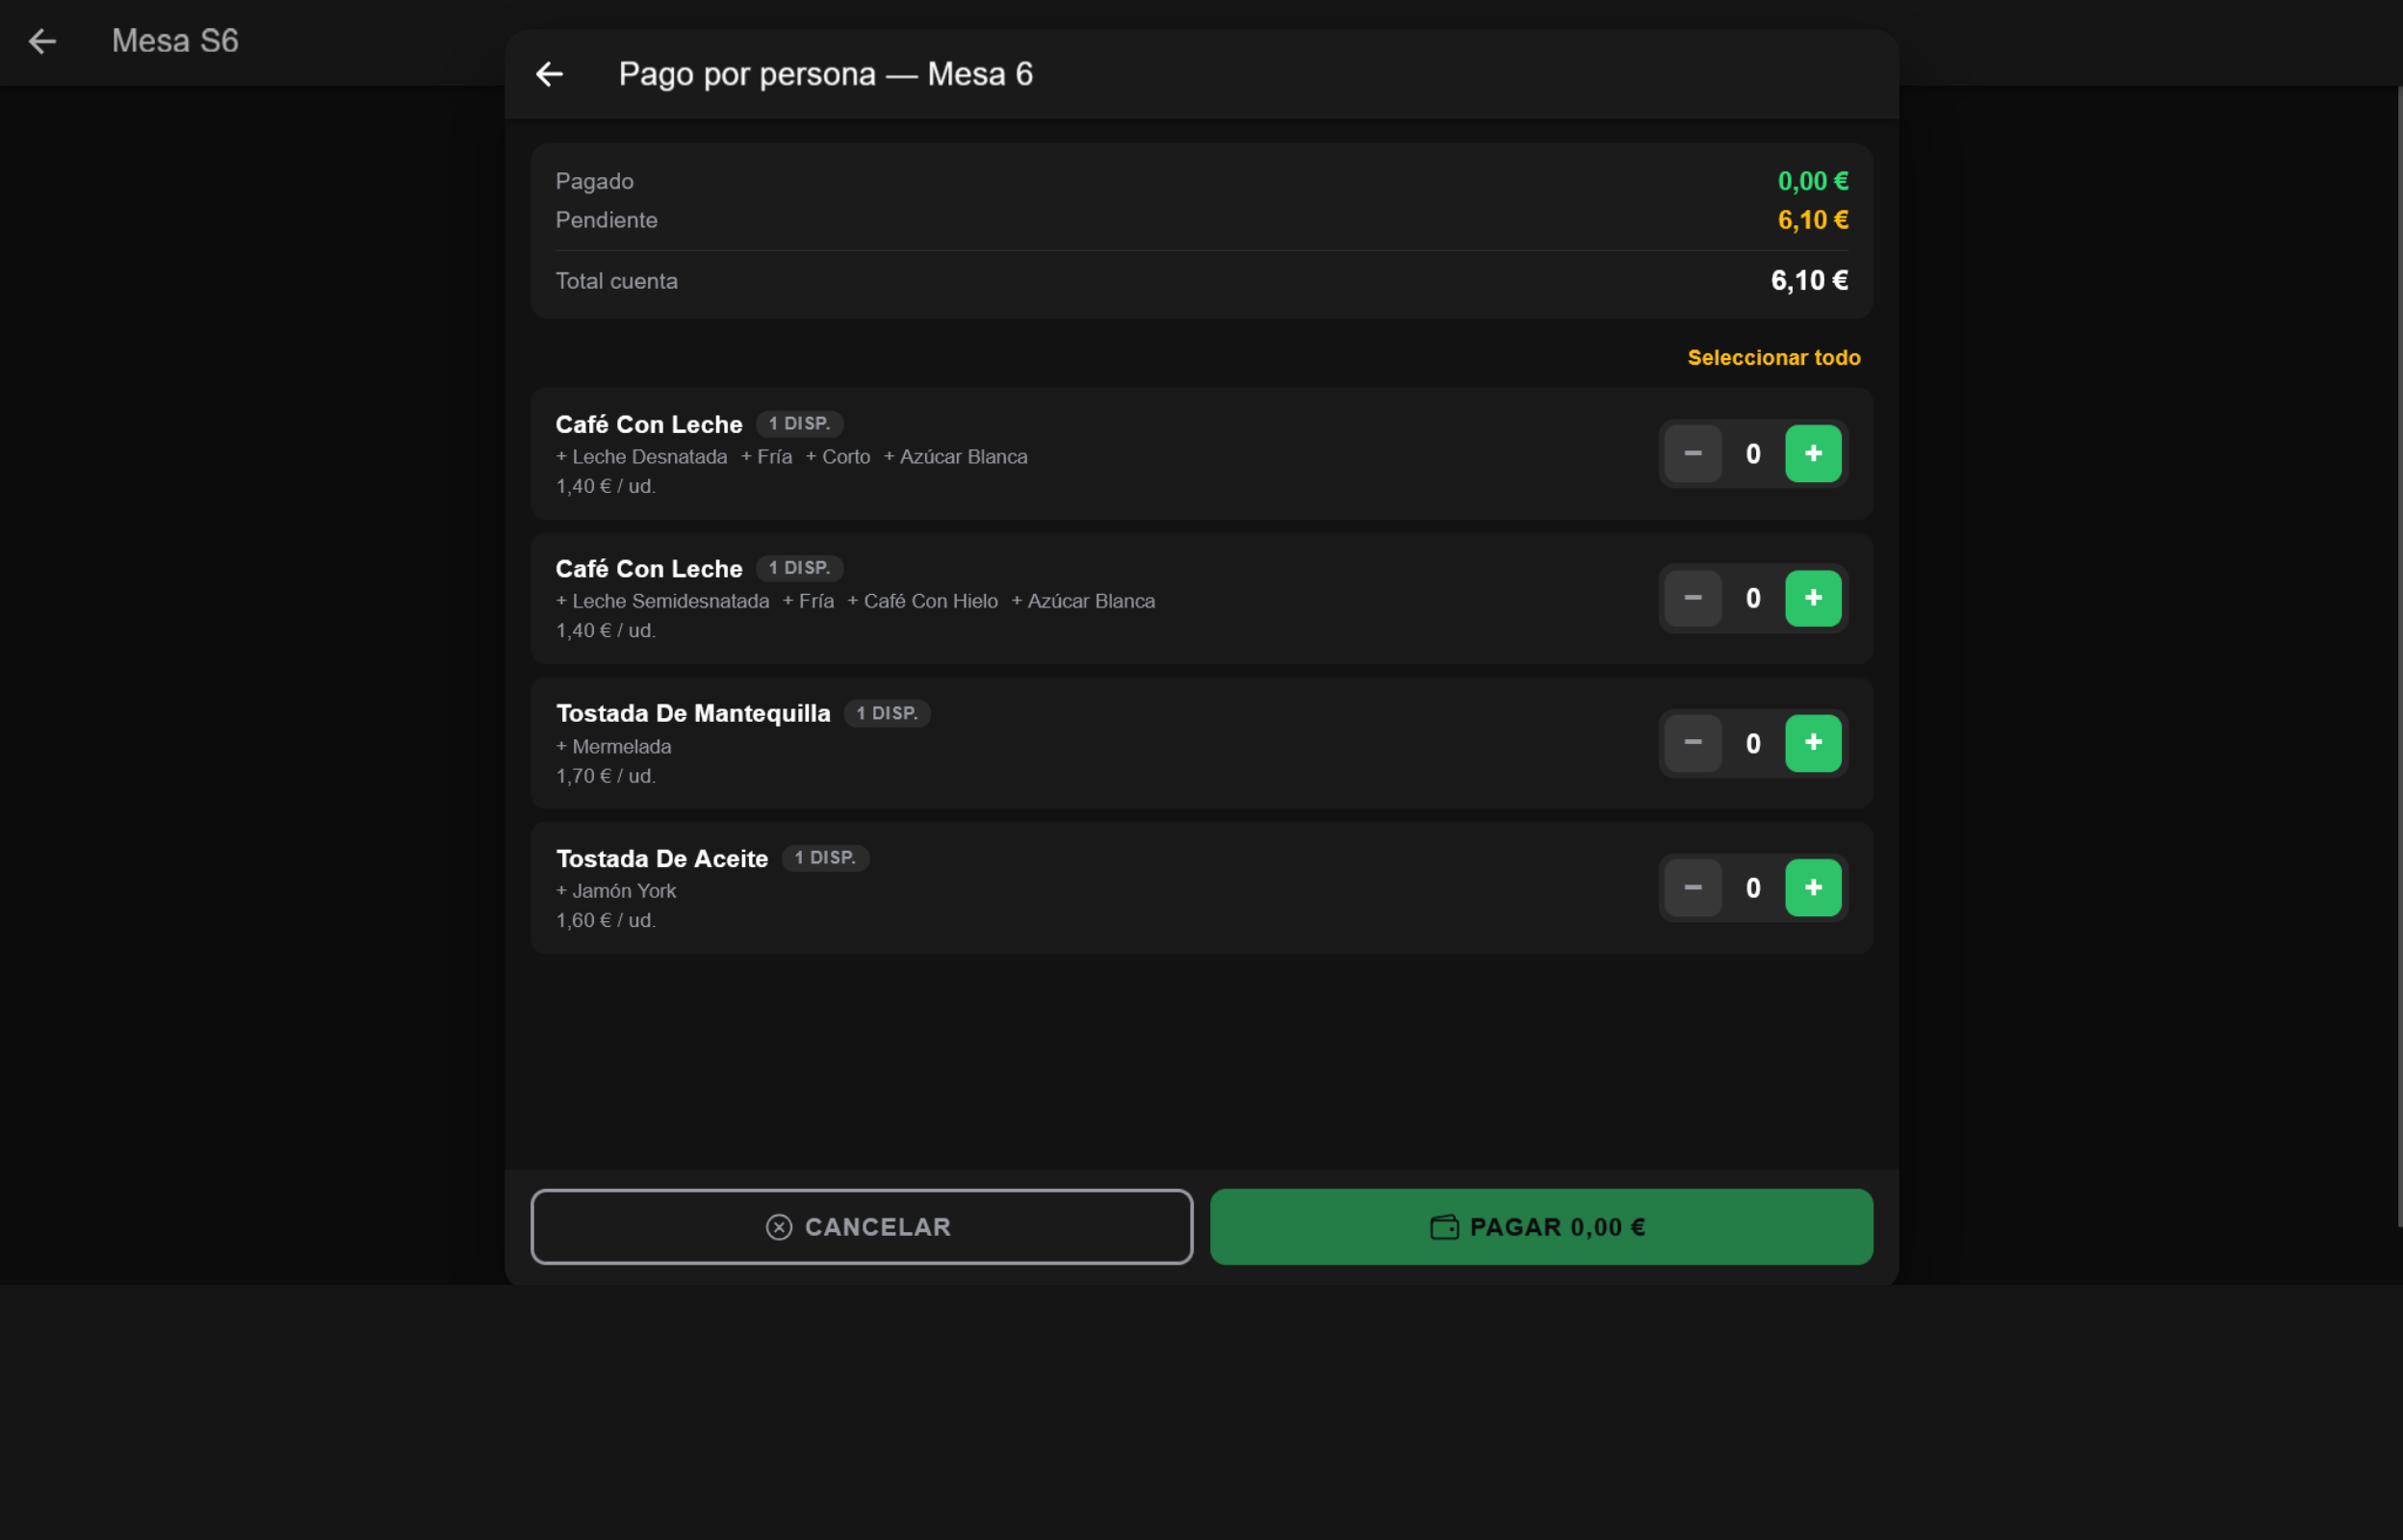Subtract one Tostada De Aceite
Viewport: 2403px width, 1540px height.
(1692, 888)
